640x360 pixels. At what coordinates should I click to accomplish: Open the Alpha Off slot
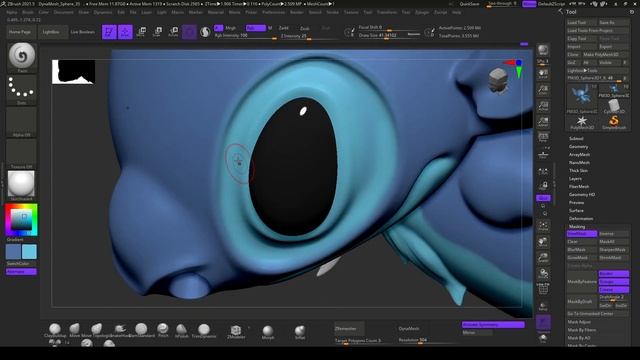click(x=22, y=122)
